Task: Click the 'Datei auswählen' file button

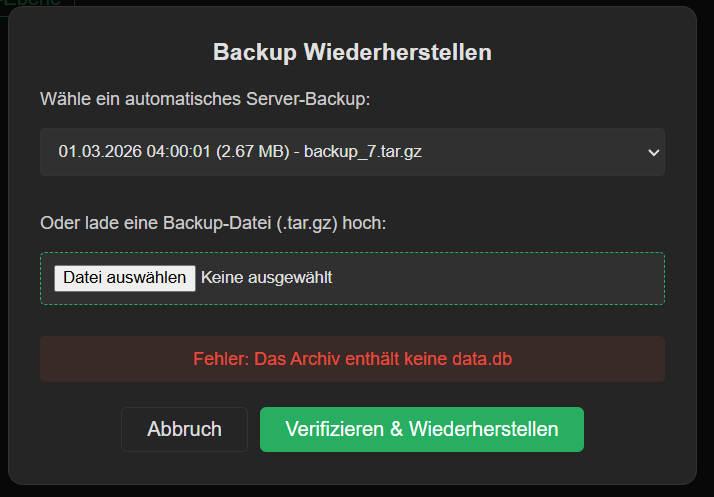Action: pos(125,278)
